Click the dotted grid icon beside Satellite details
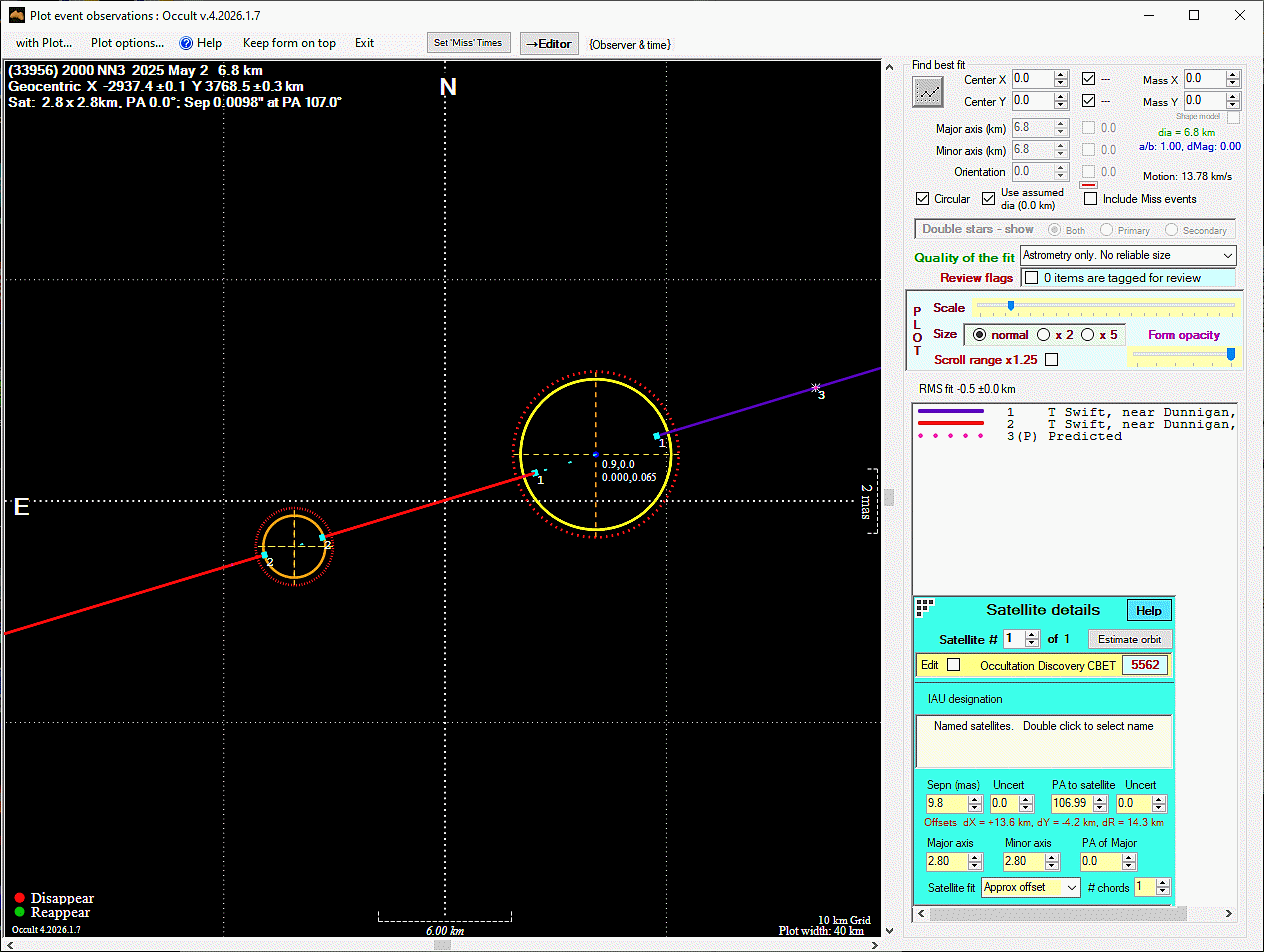 click(925, 608)
